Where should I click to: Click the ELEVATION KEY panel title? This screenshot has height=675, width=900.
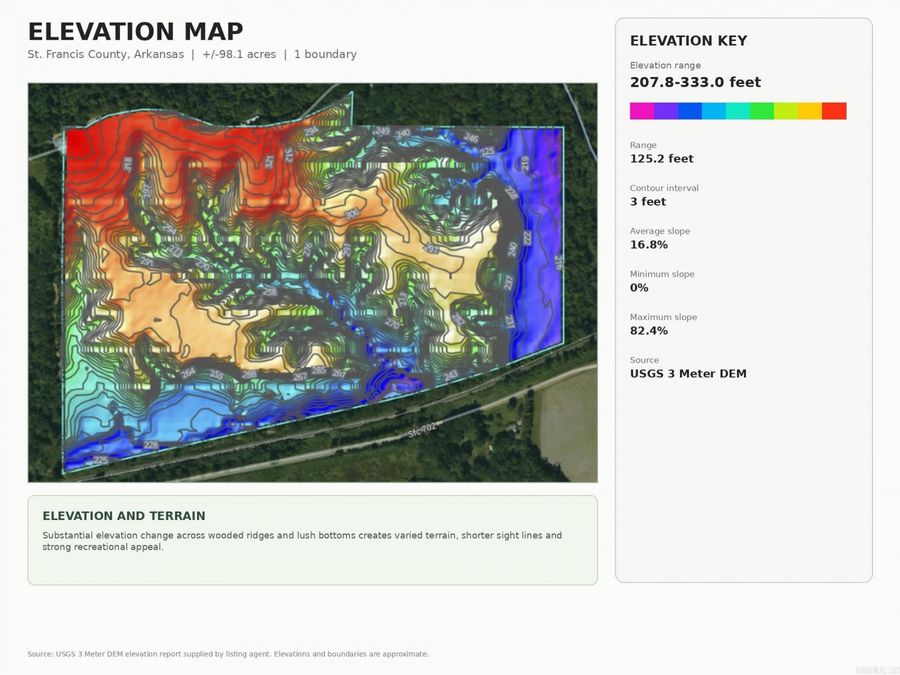coord(688,41)
